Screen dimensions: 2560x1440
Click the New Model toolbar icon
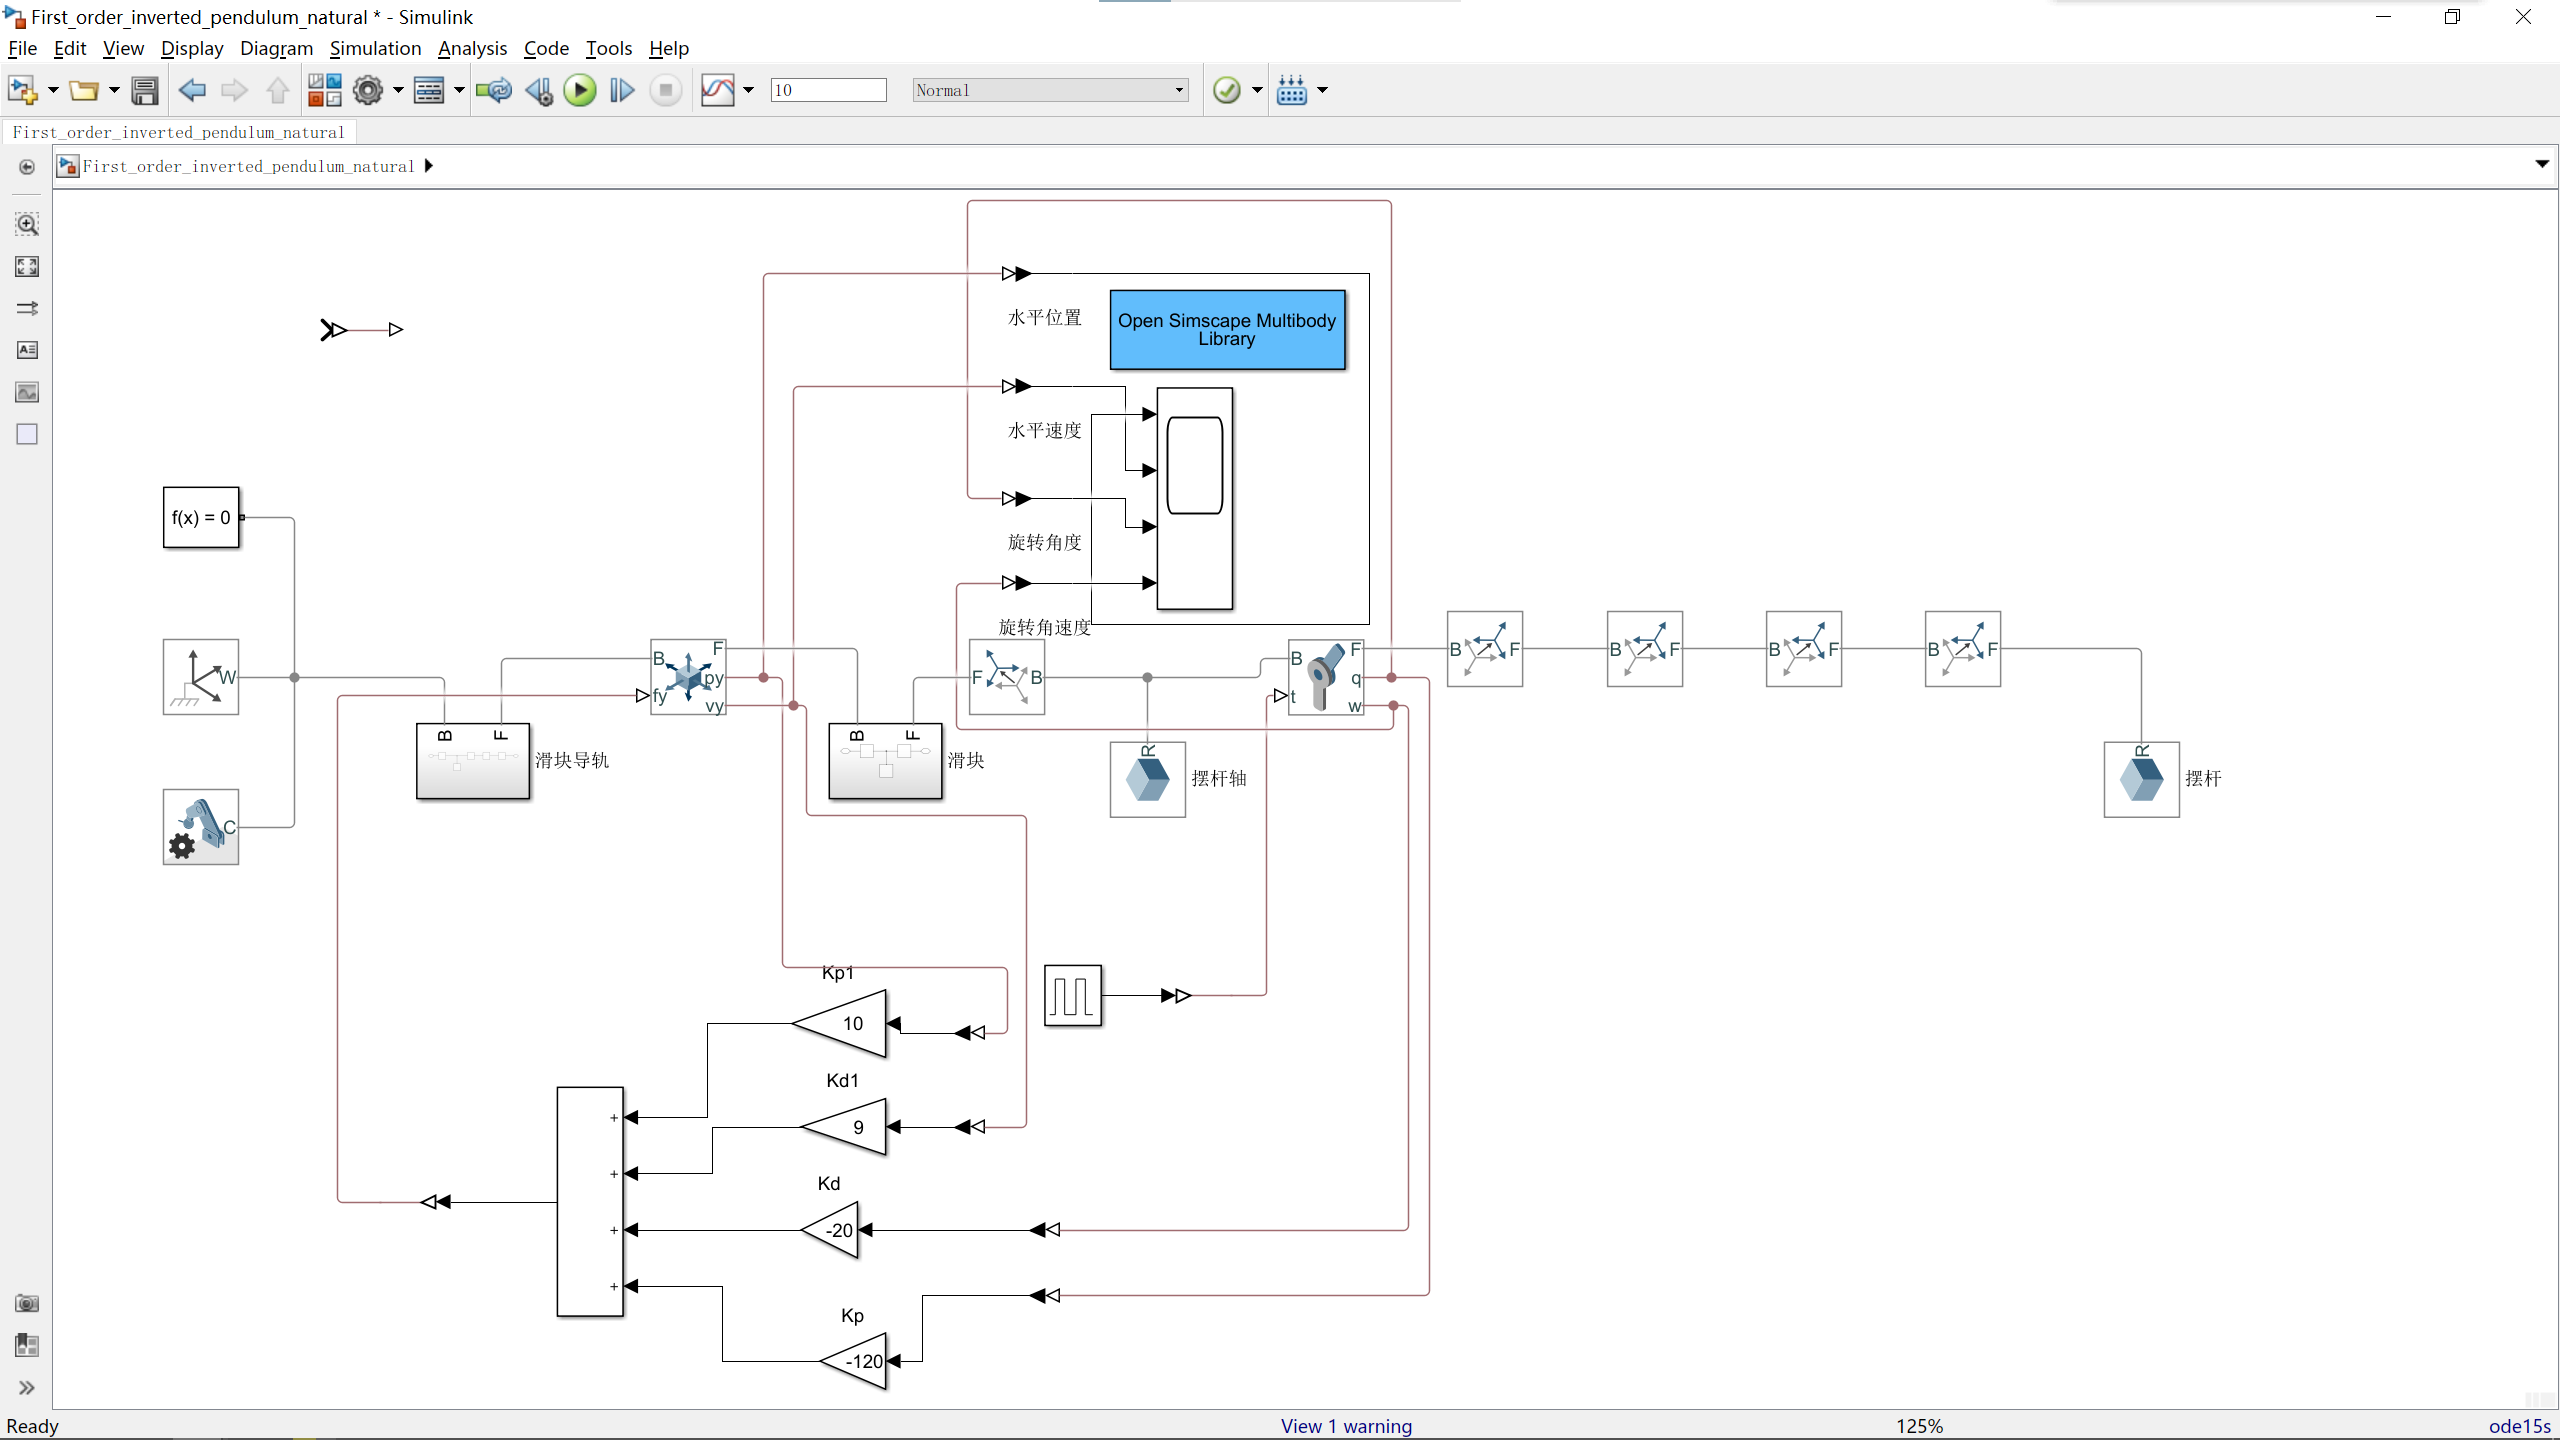[x=22, y=90]
